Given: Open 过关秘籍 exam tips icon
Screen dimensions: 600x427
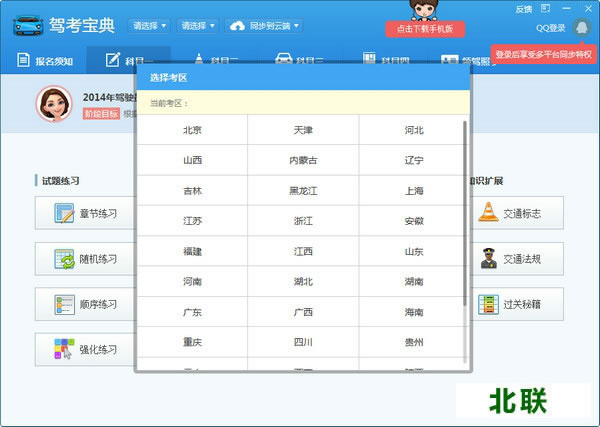Looking at the screenshot, I should (x=489, y=304).
